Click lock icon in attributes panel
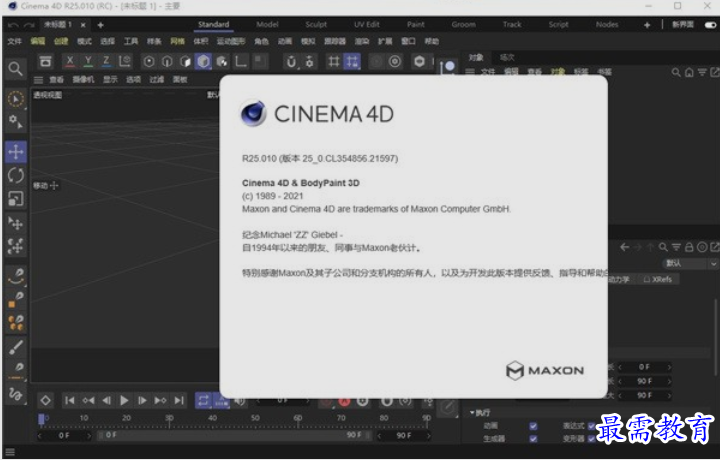The height and width of the screenshot is (460, 720). [x=689, y=247]
